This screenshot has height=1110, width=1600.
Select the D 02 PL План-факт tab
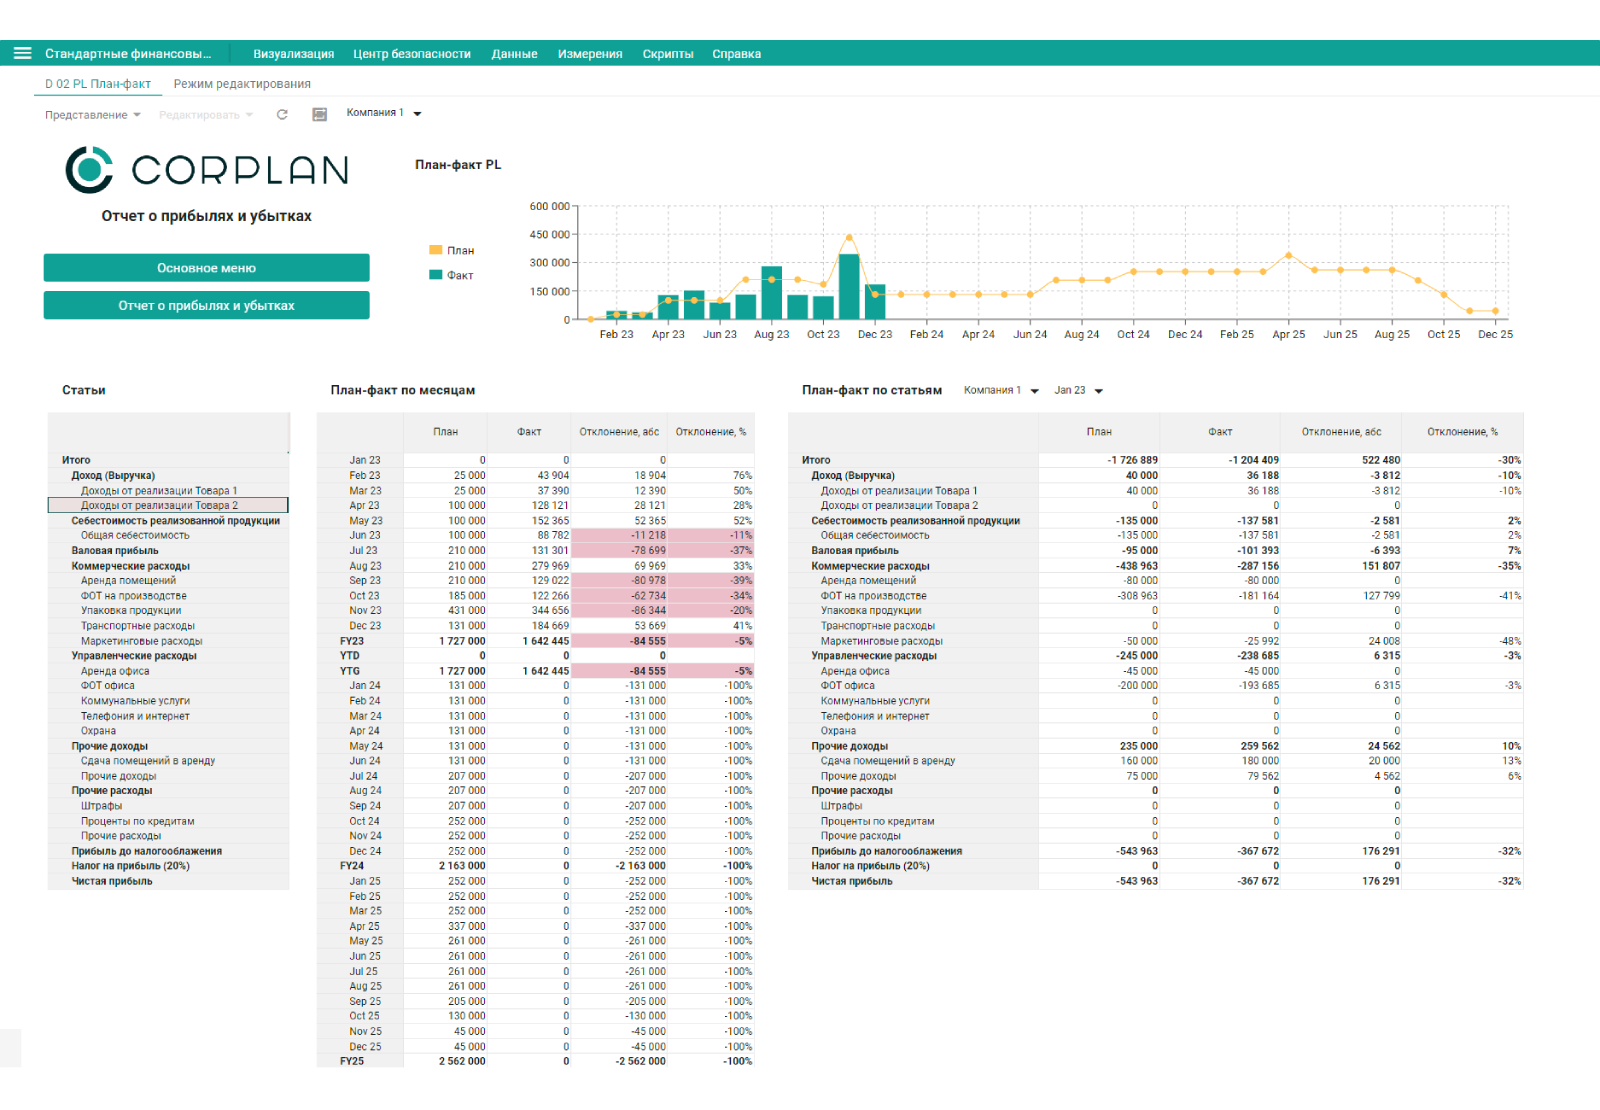(x=98, y=84)
